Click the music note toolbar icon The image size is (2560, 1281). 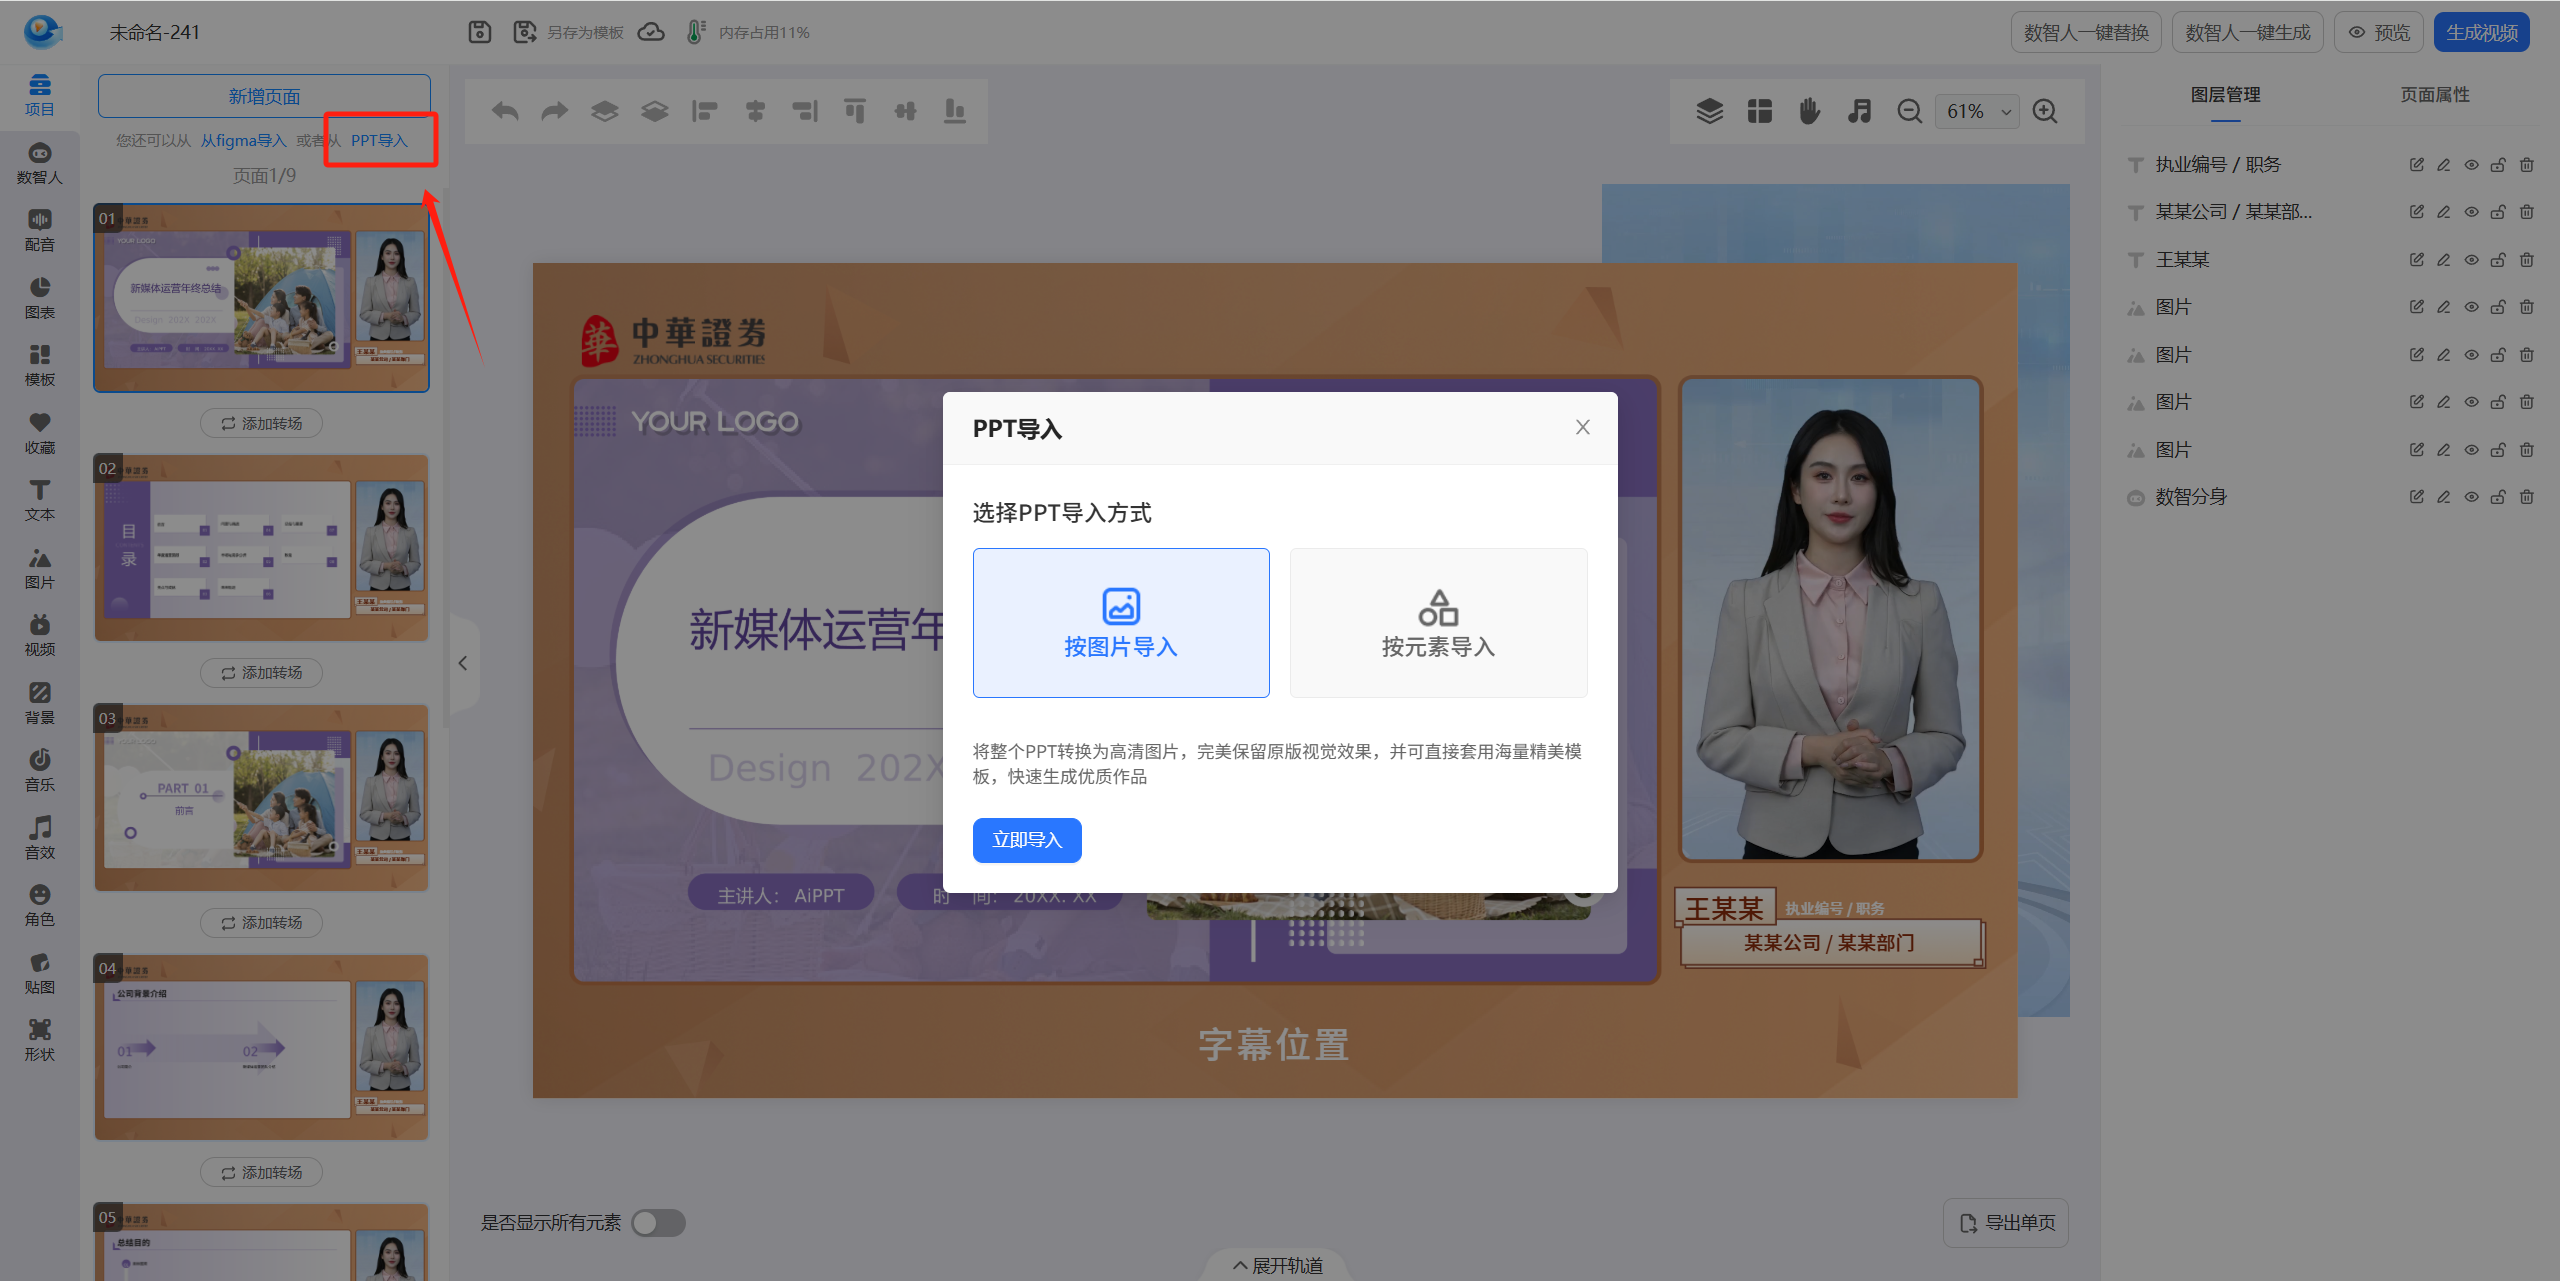[1859, 111]
